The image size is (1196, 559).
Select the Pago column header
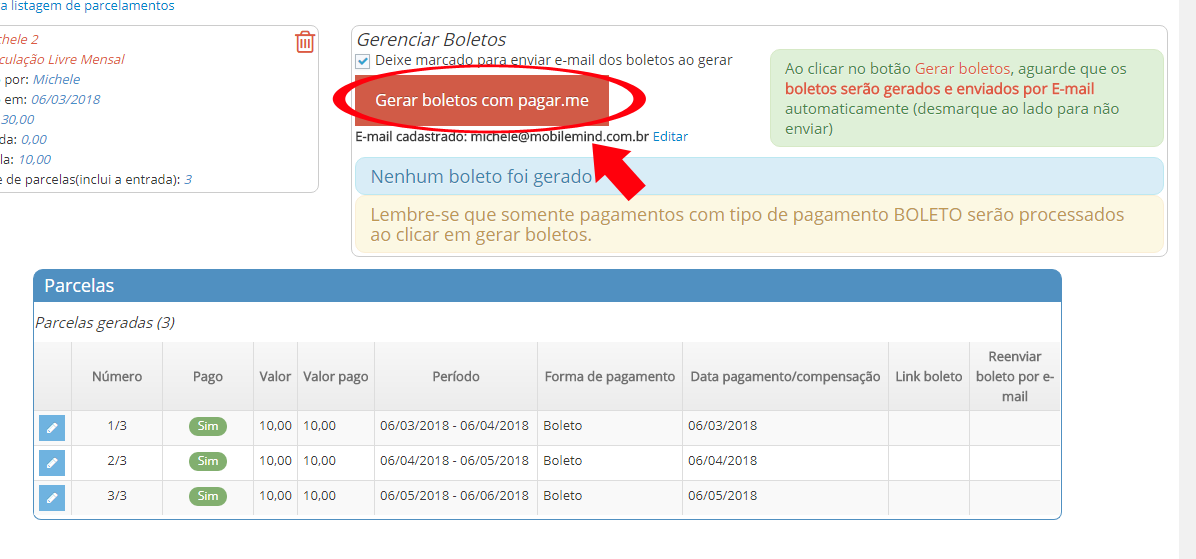(208, 377)
